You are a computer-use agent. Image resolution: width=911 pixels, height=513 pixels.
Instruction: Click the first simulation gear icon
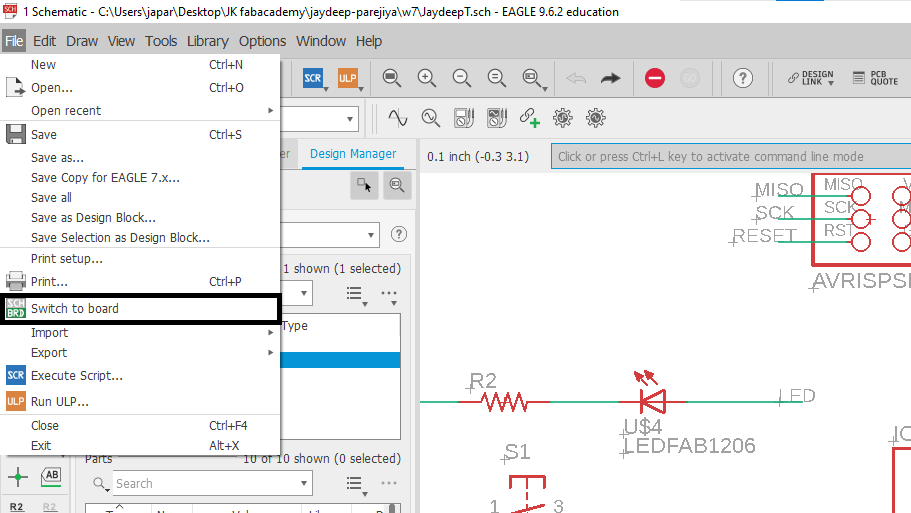(562, 118)
